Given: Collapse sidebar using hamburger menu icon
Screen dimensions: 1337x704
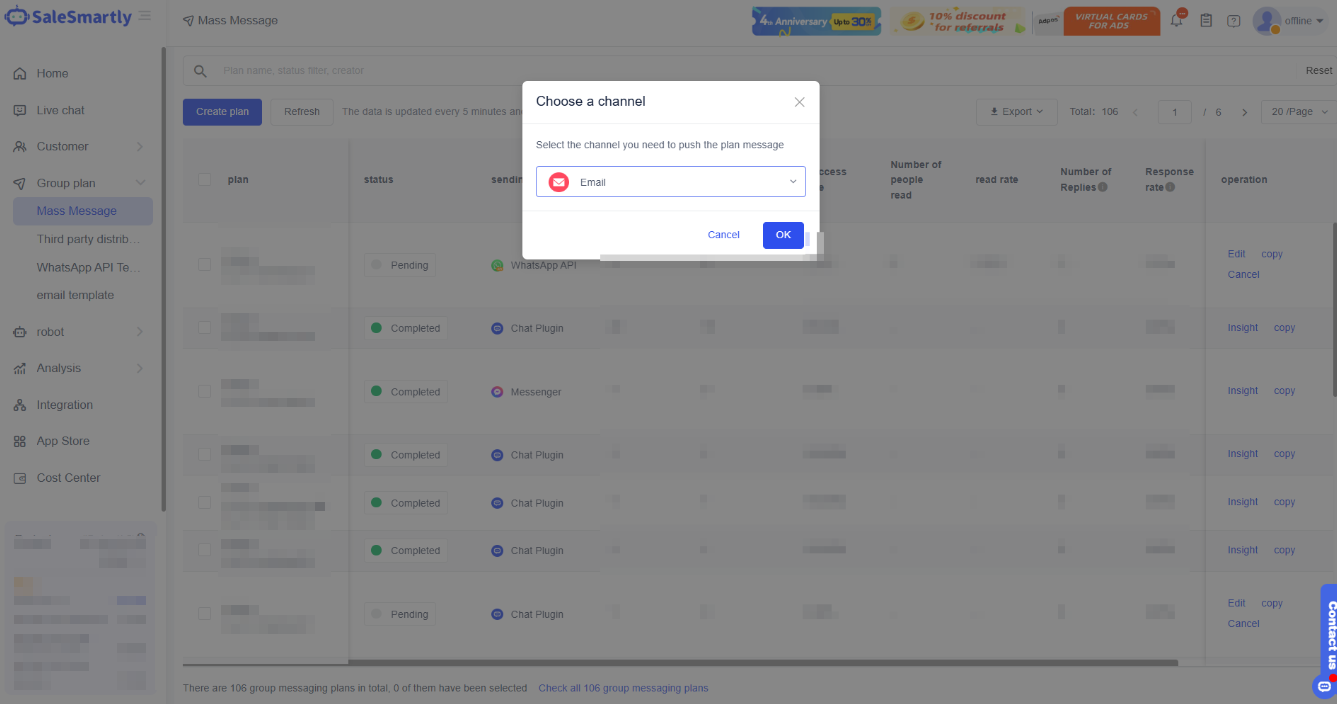Looking at the screenshot, I should tap(145, 16).
